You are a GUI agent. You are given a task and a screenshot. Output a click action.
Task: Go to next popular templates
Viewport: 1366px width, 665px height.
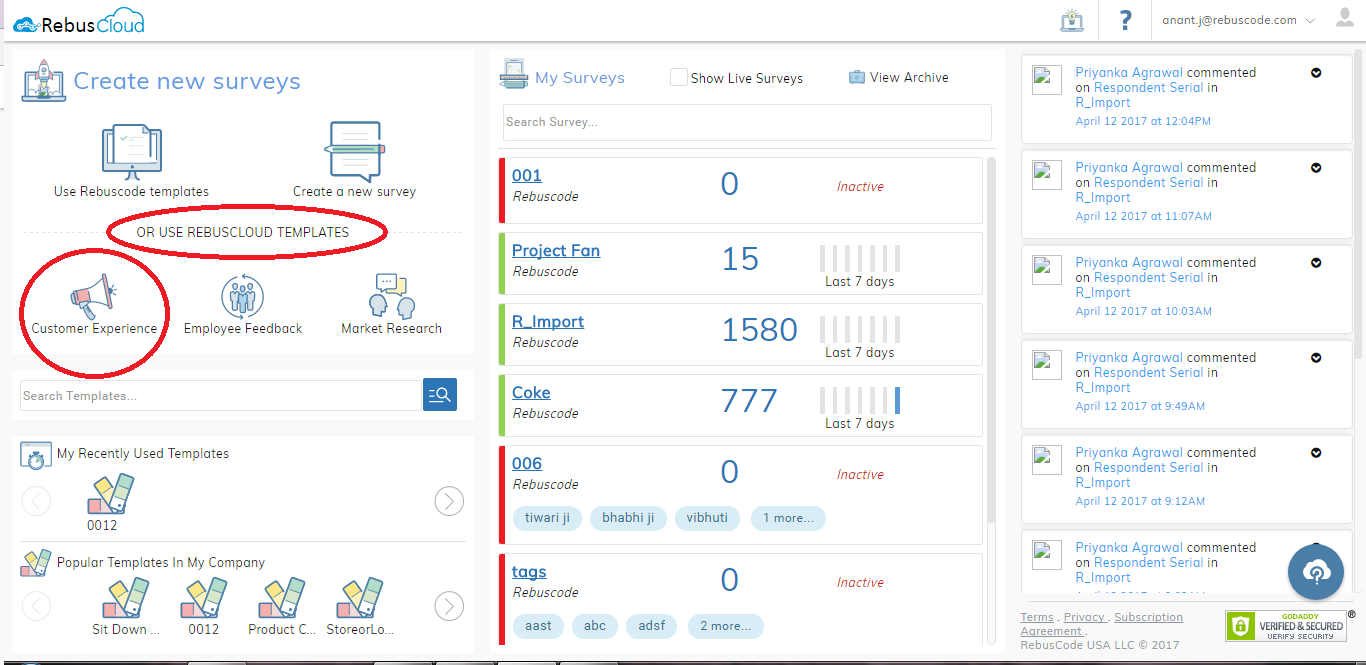[x=449, y=605]
